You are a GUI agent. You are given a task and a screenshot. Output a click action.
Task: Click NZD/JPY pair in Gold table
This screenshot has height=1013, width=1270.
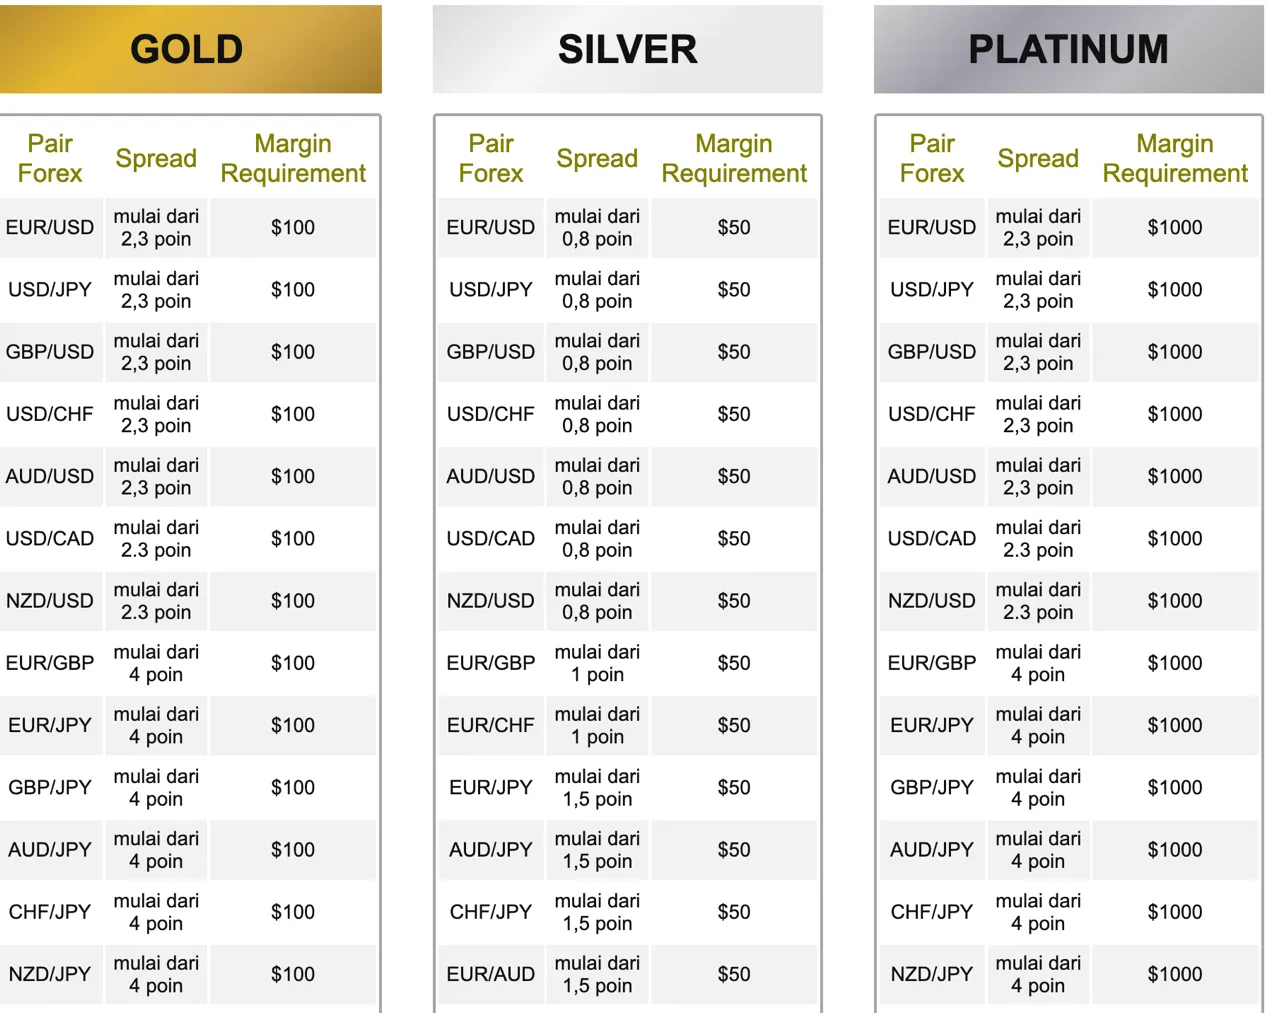pos(50,974)
